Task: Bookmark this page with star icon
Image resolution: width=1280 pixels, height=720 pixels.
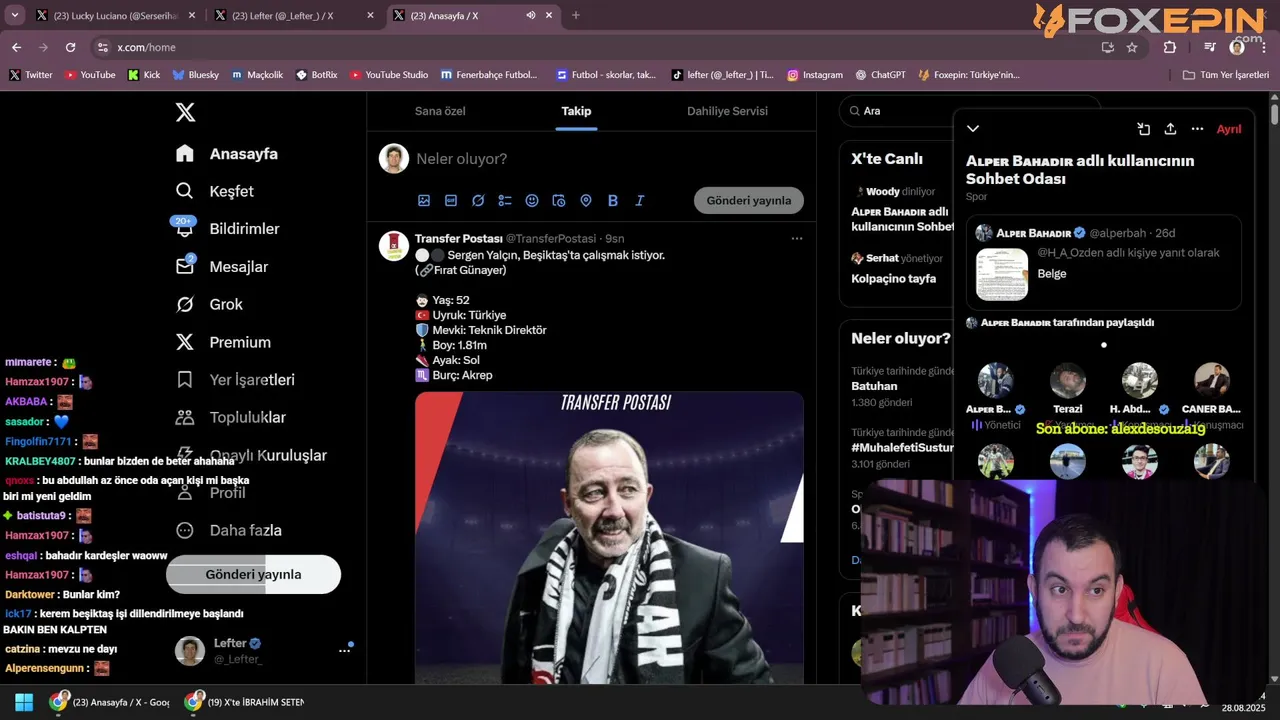Action: pyautogui.click(x=1132, y=47)
